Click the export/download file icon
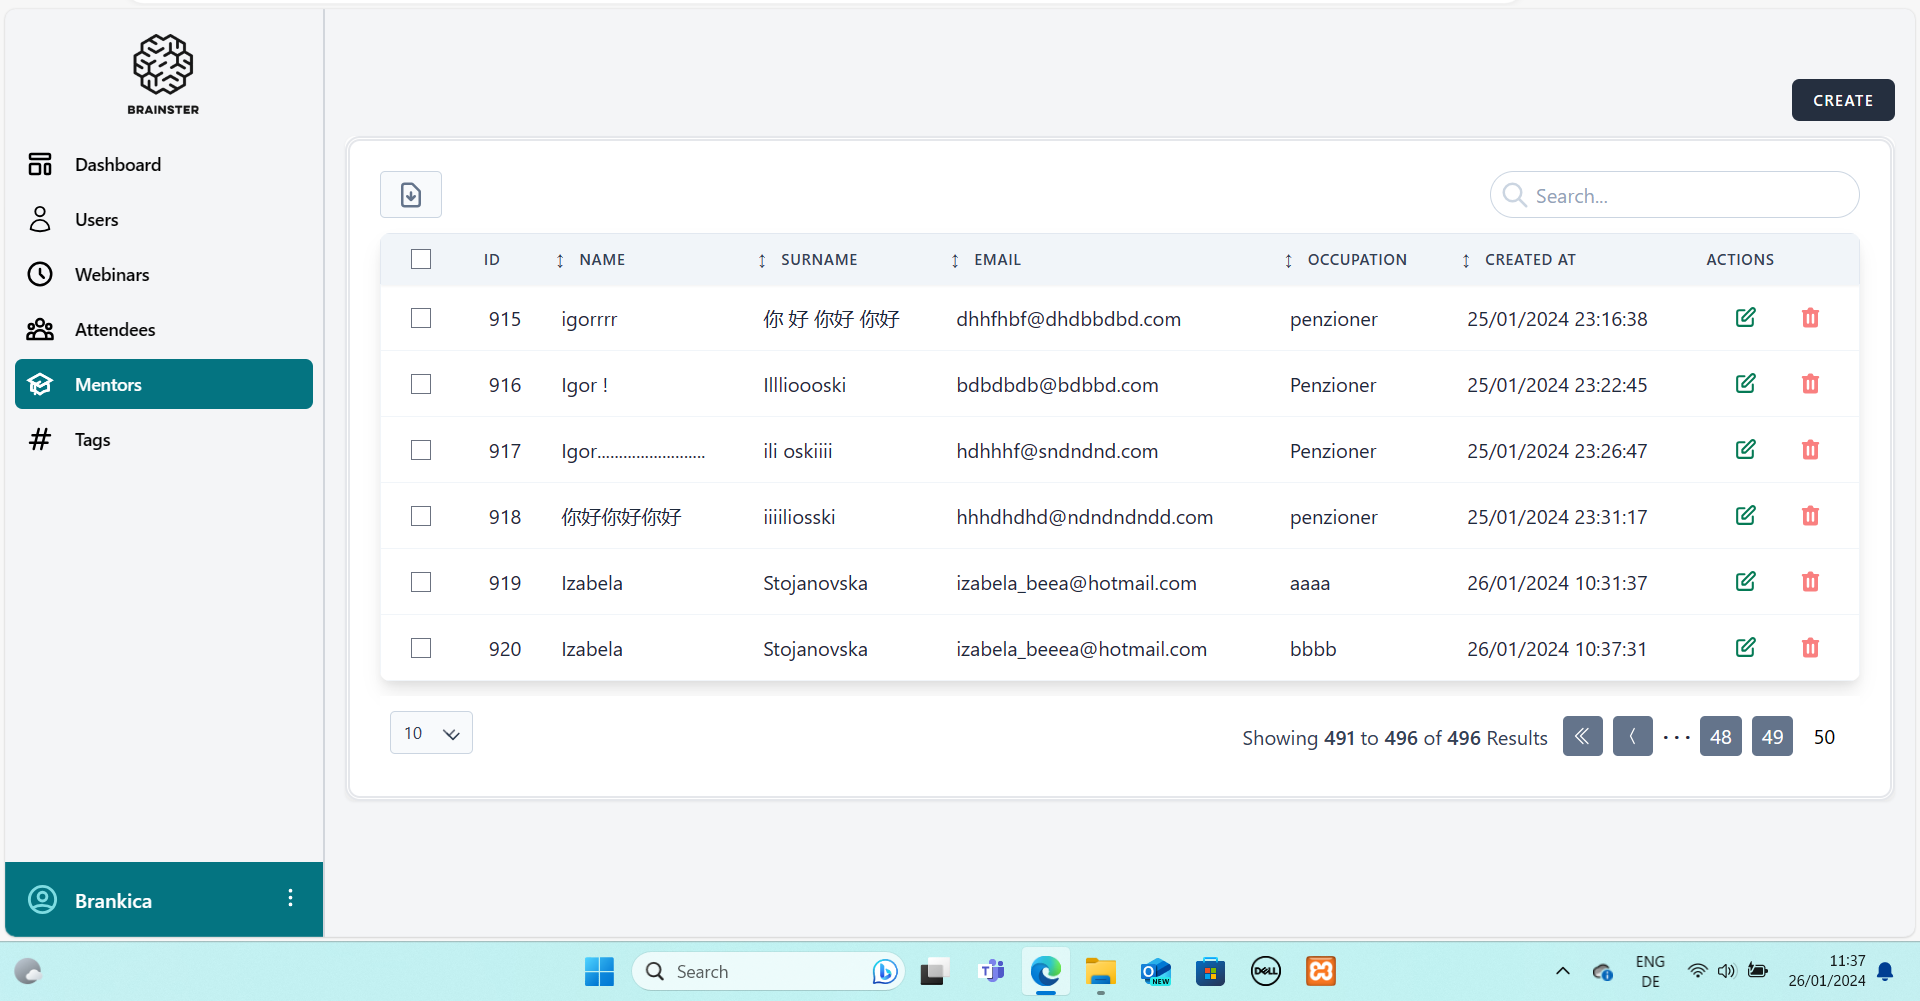The height and width of the screenshot is (1001, 1920). coord(410,195)
